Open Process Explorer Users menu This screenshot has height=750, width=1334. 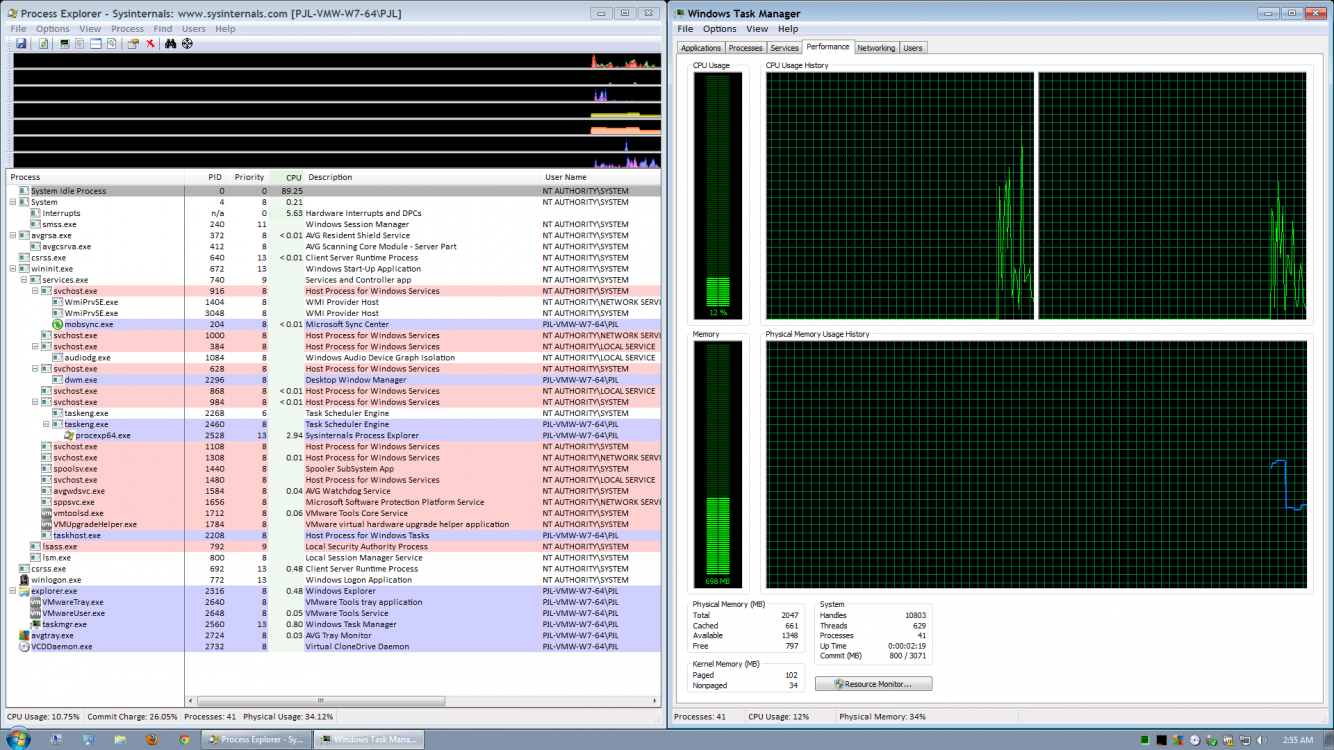(x=193, y=29)
